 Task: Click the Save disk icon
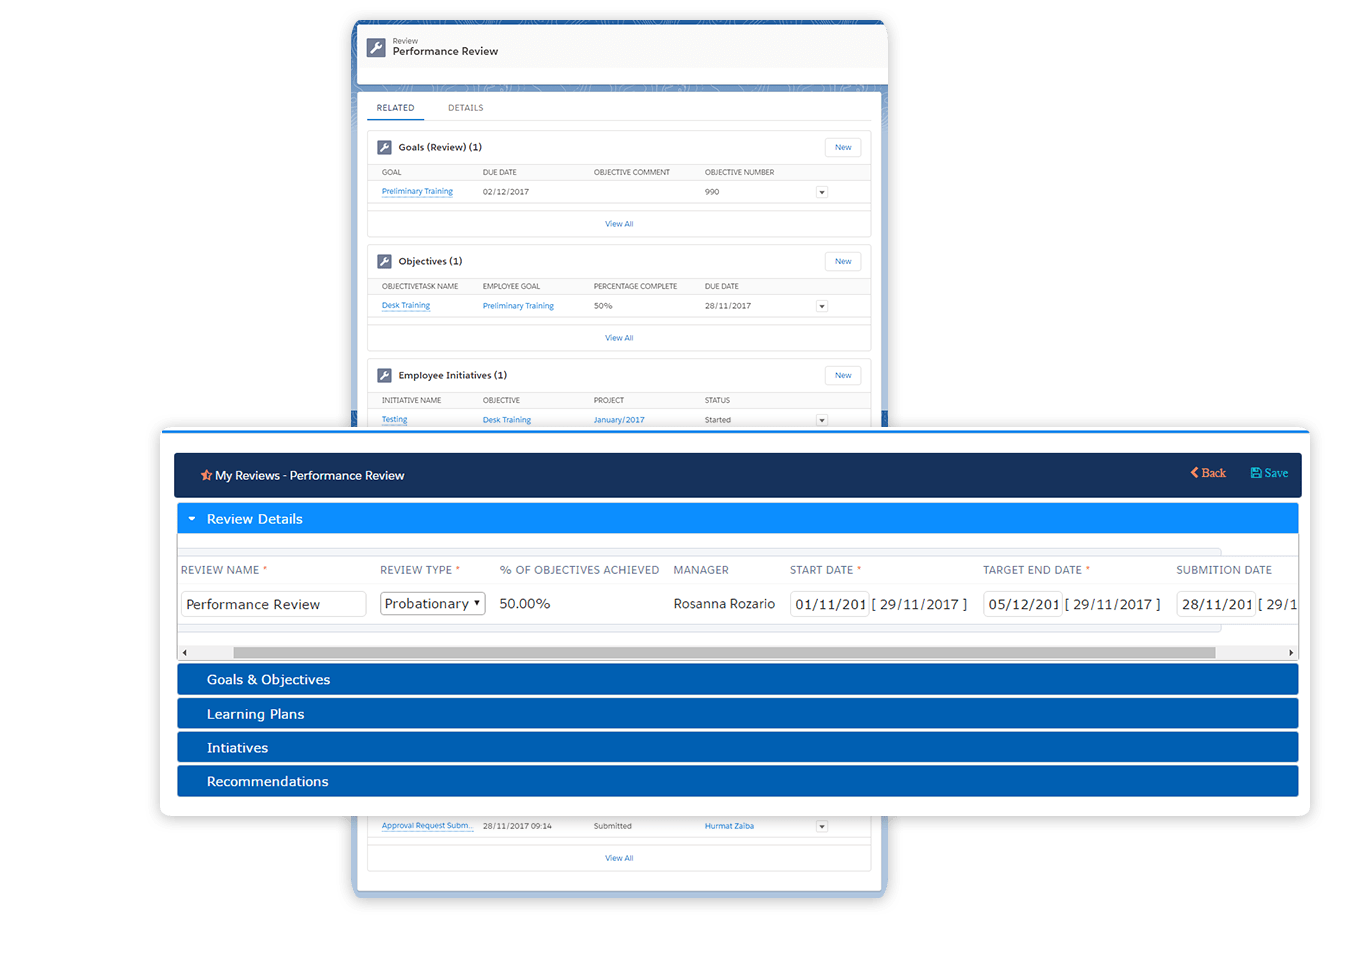pyautogui.click(x=1256, y=473)
